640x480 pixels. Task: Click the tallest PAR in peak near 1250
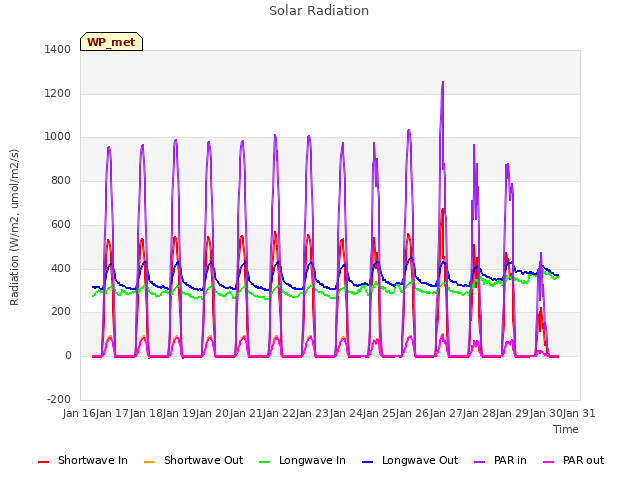click(x=442, y=83)
